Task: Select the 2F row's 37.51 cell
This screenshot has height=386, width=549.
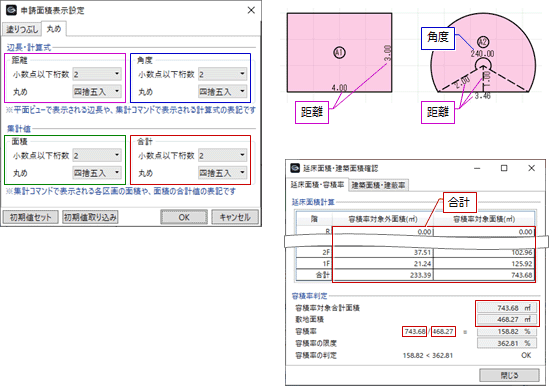Action: [x=383, y=253]
